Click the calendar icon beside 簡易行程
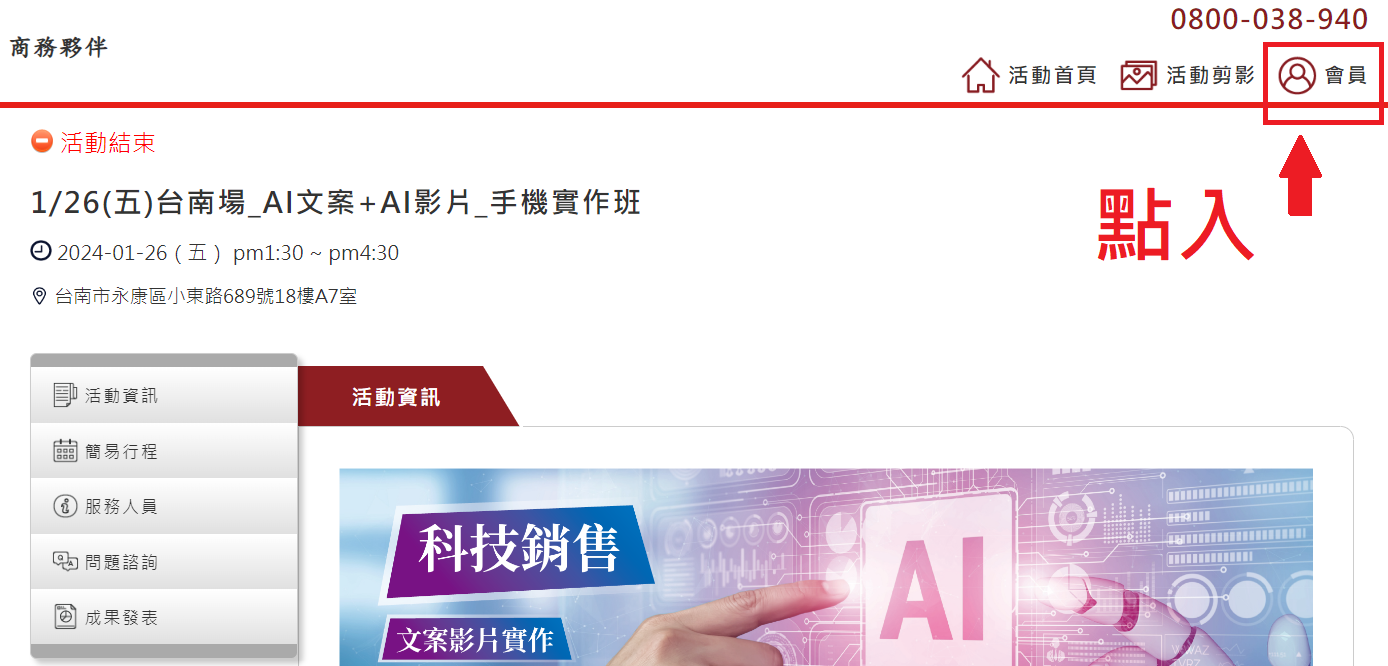The image size is (1388, 666). 65,451
